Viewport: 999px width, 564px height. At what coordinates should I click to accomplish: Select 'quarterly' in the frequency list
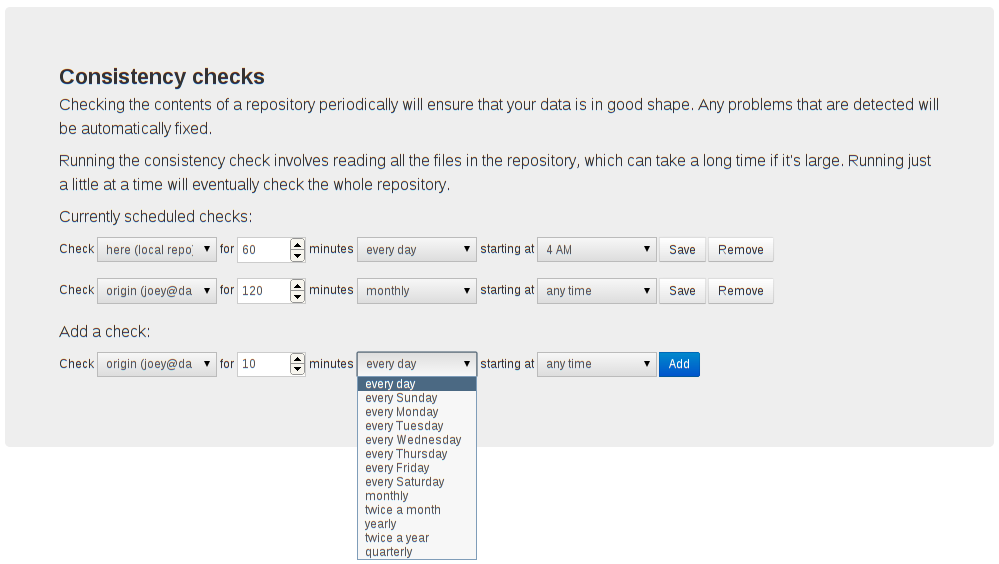tap(388, 552)
